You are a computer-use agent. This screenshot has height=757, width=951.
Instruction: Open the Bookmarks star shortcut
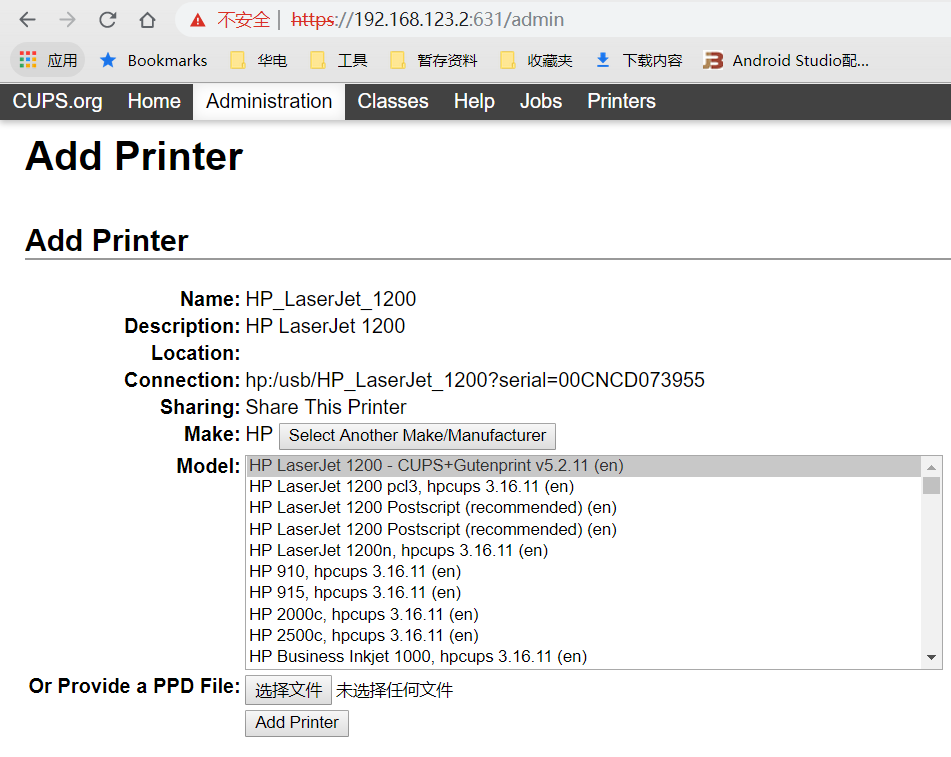point(153,61)
